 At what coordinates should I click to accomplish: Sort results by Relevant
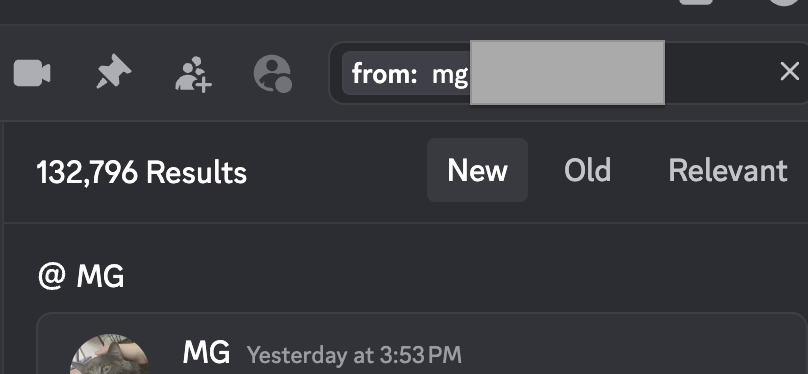728,170
